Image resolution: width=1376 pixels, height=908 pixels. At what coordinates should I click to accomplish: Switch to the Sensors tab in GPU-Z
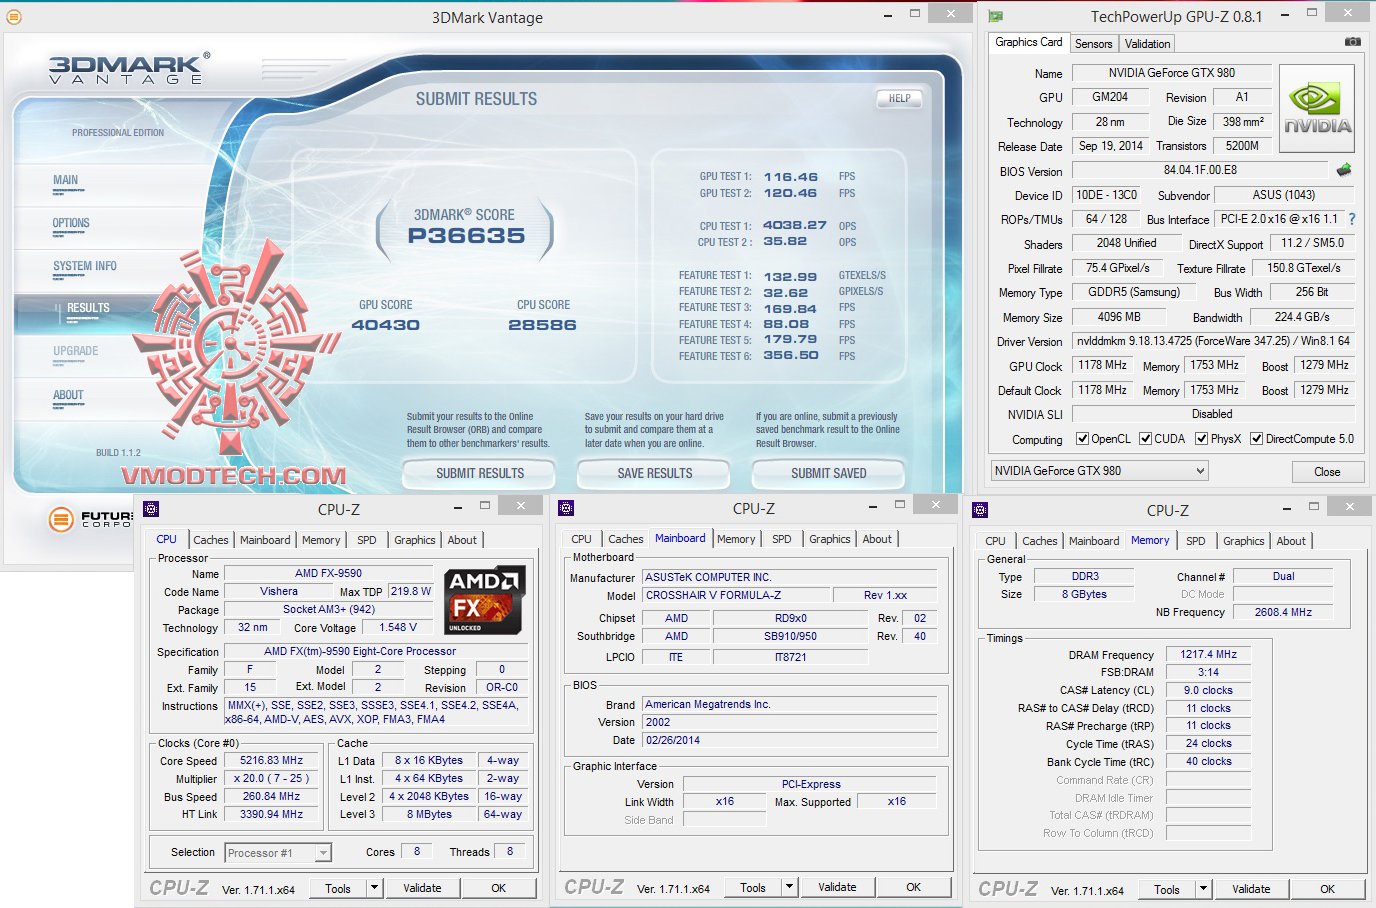click(1093, 44)
